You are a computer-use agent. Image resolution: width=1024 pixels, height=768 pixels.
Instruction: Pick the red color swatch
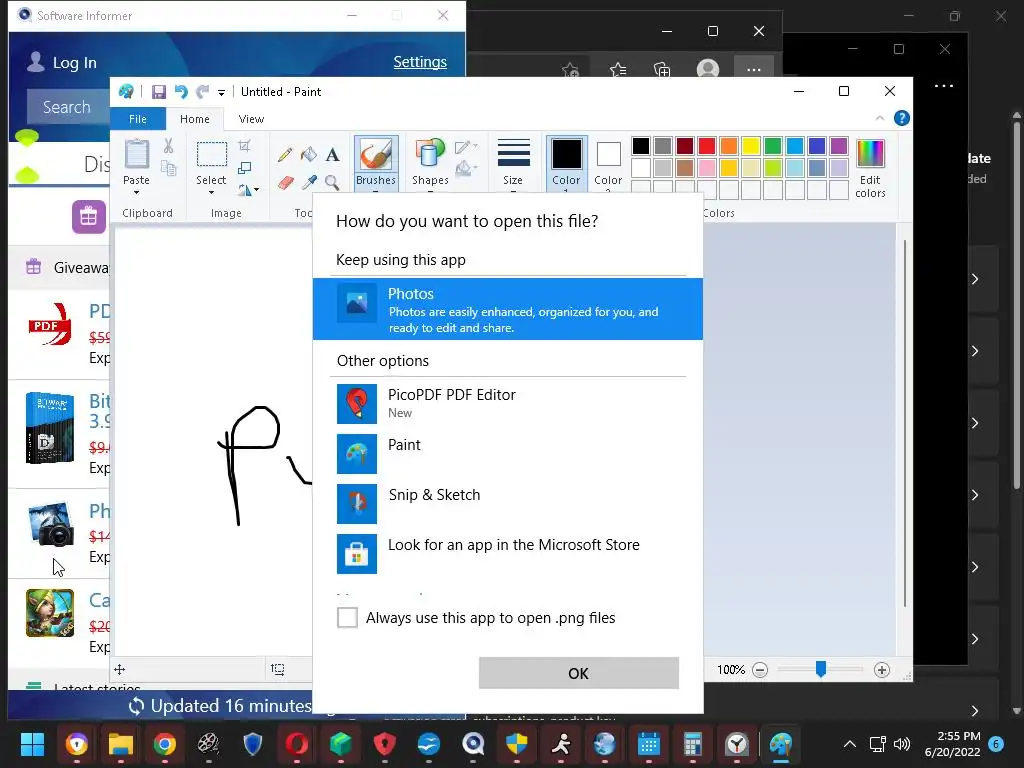(707, 146)
